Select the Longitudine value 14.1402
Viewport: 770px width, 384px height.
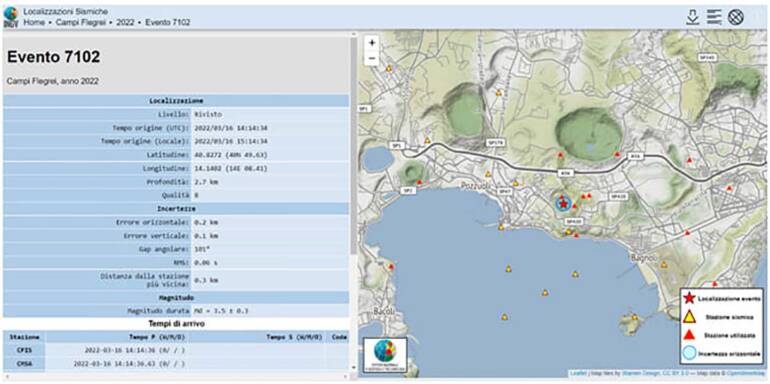tap(230, 168)
